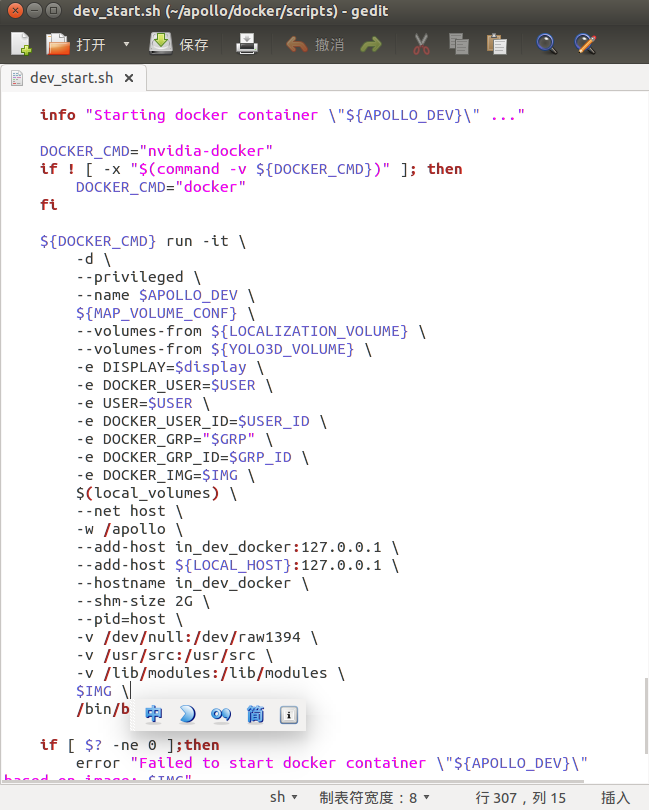
Task: Click the info "Starting docker container line
Action: [282, 115]
